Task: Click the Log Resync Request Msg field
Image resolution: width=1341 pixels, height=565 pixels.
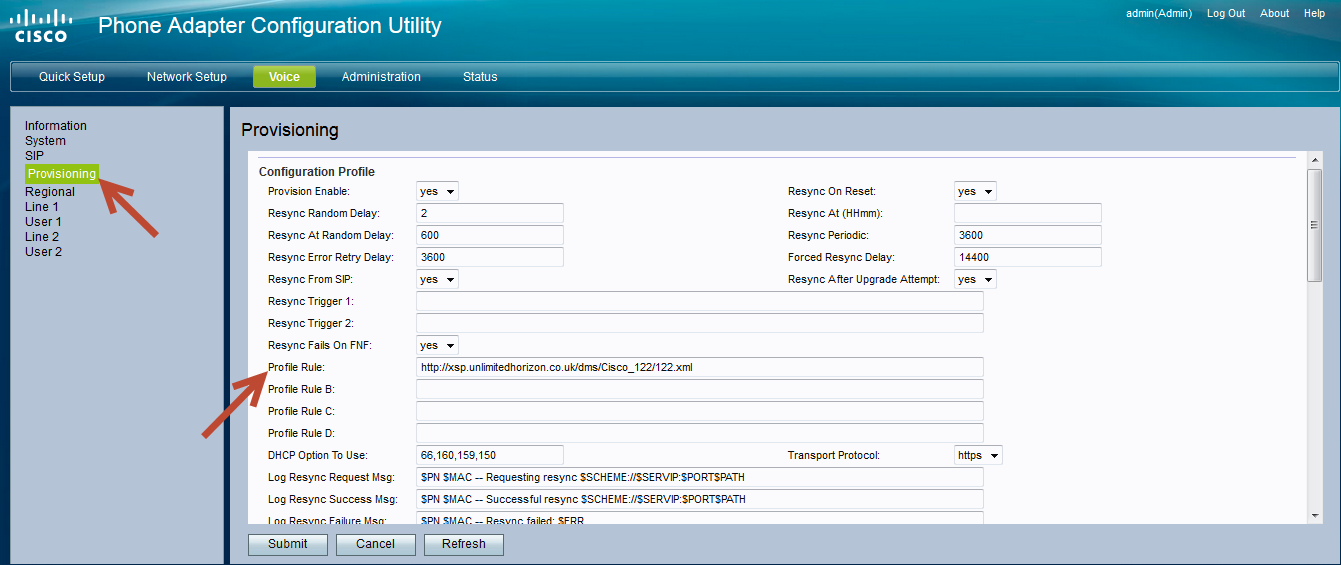Action: 700,477
